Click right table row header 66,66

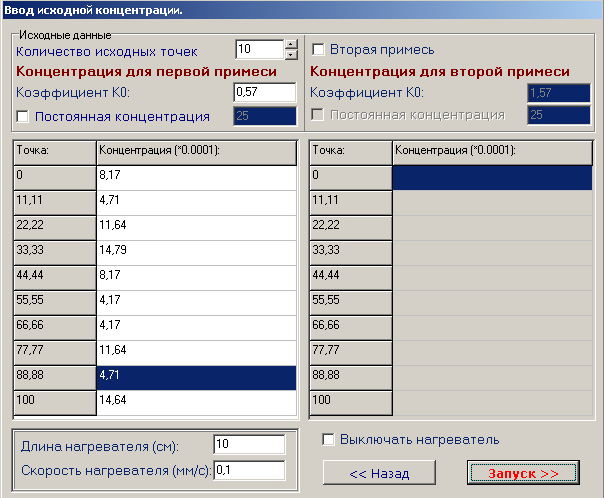click(x=351, y=328)
